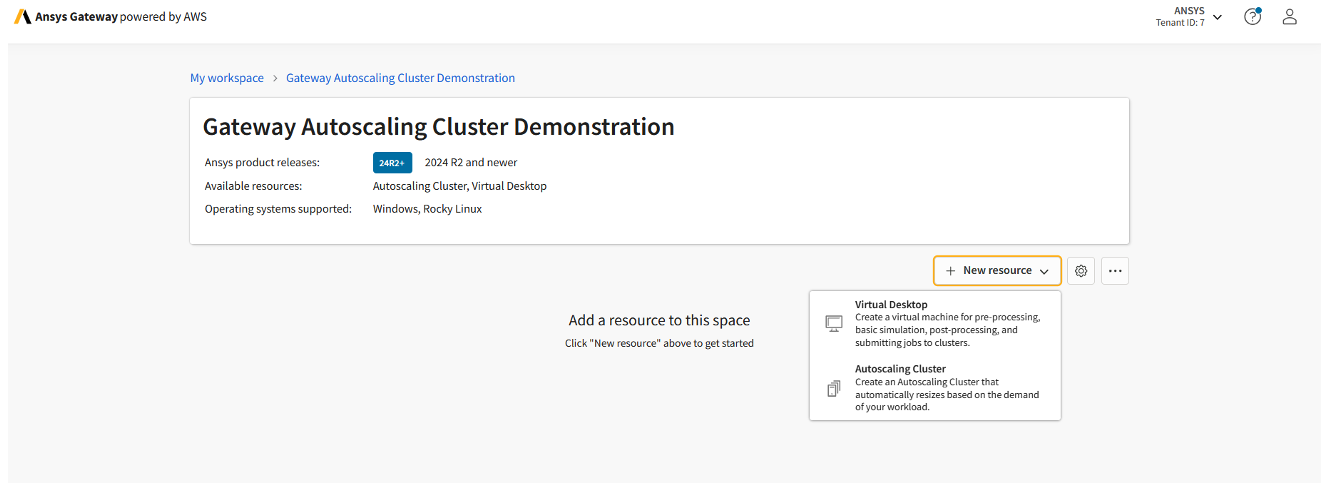Click '2024 R2 and newer' text
1328x489 pixels.
pos(471,162)
